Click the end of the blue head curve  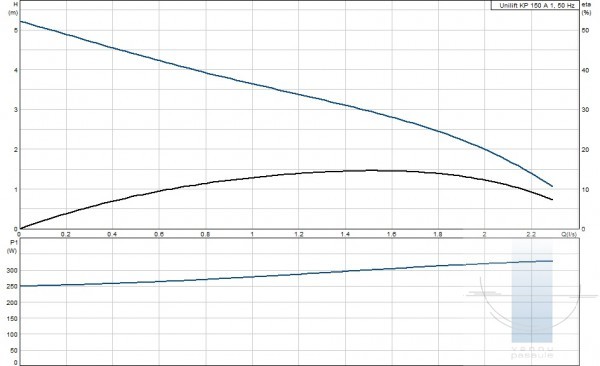(x=552, y=186)
